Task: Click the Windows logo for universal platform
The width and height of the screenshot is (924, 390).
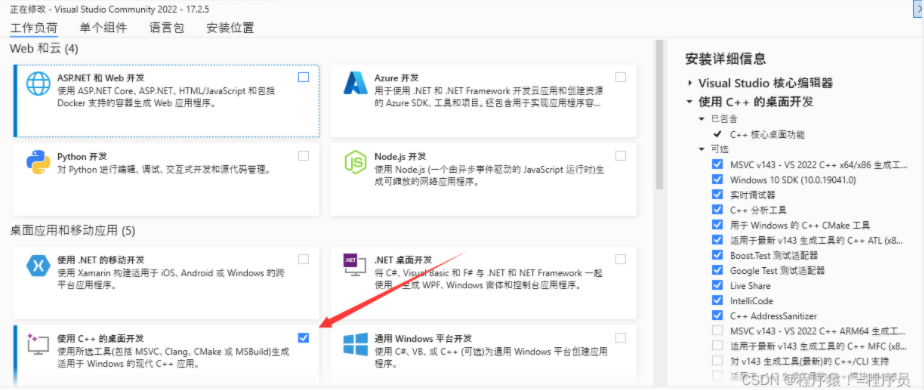Action: click(x=355, y=345)
